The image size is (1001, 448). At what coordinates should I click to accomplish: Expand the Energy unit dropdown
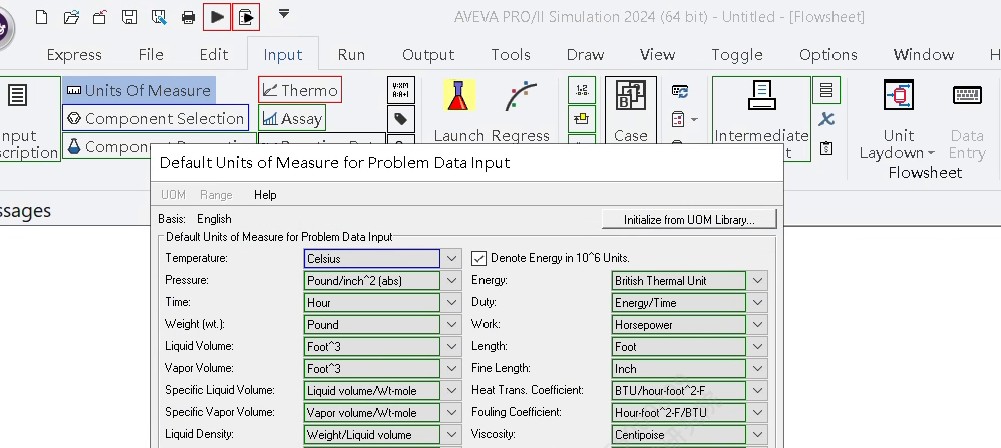point(758,280)
